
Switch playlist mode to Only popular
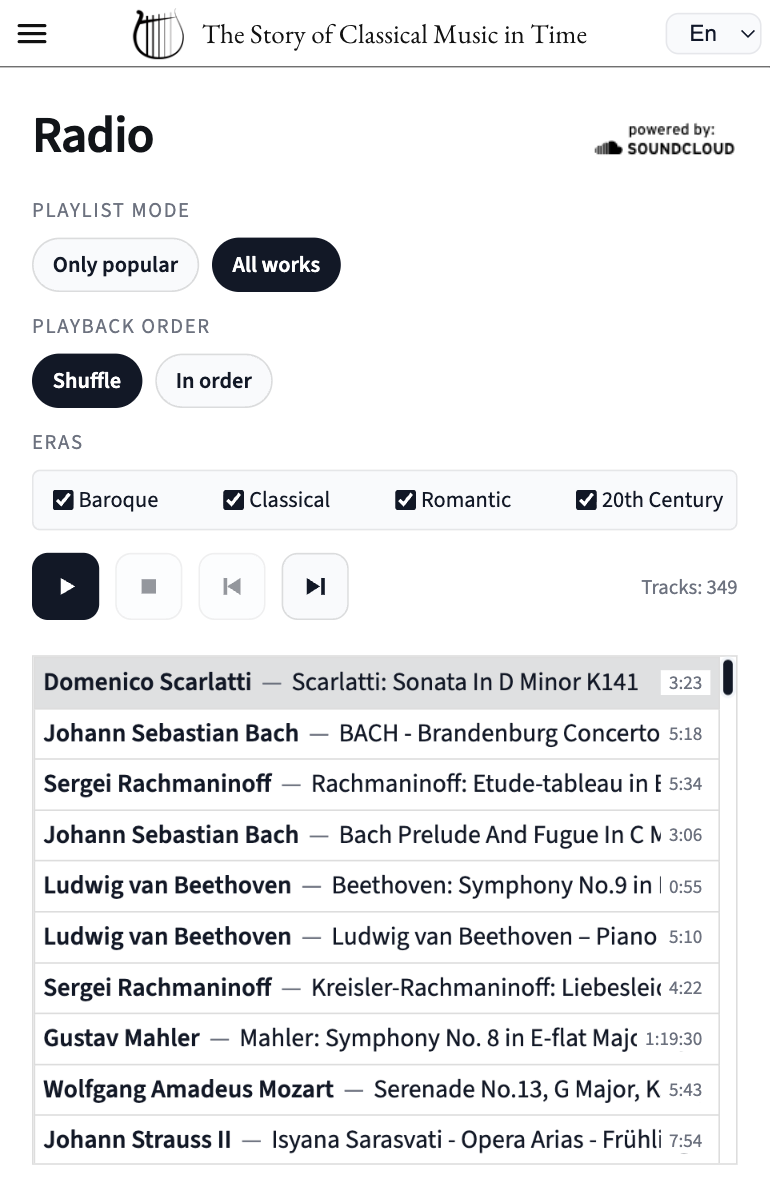[115, 264]
